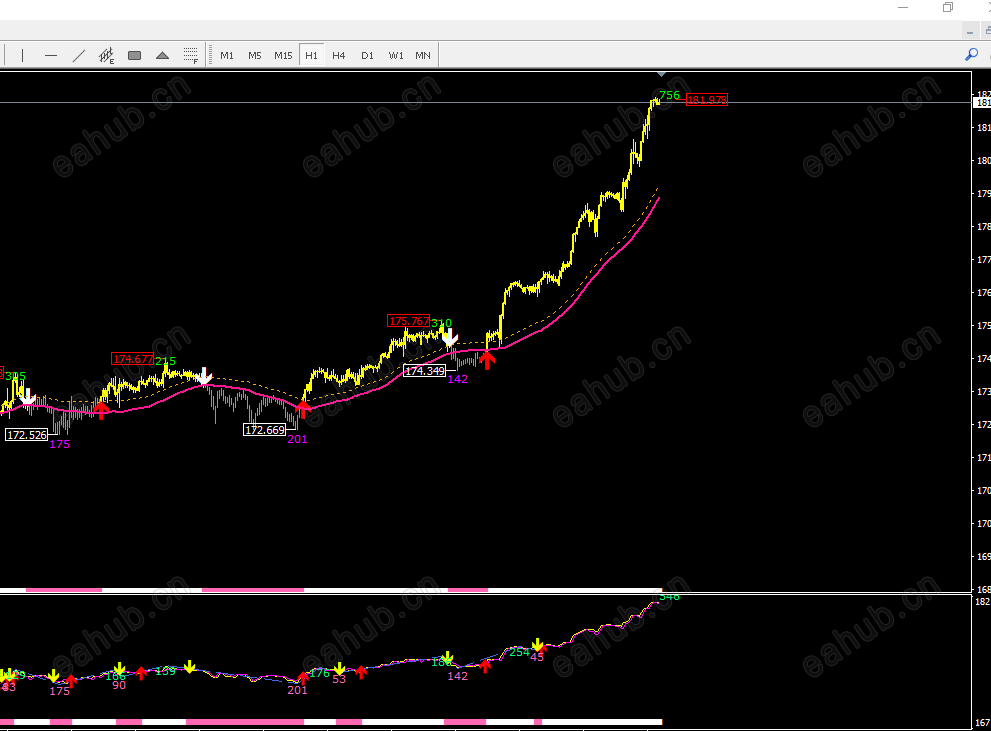Click the purple 175 label in main chart
Image resolution: width=991 pixels, height=731 pixels.
point(59,444)
